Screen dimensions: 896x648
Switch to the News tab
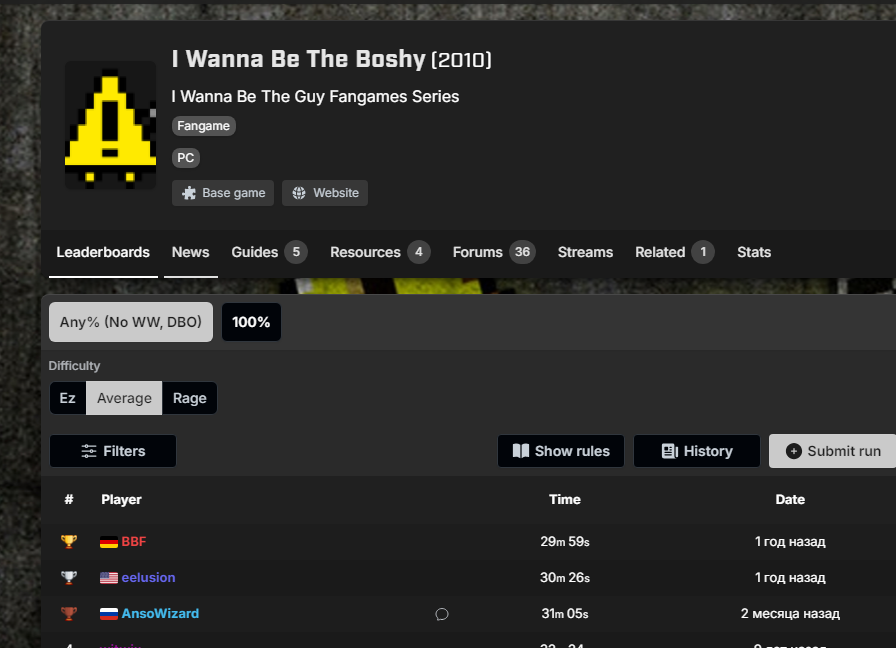(x=190, y=252)
